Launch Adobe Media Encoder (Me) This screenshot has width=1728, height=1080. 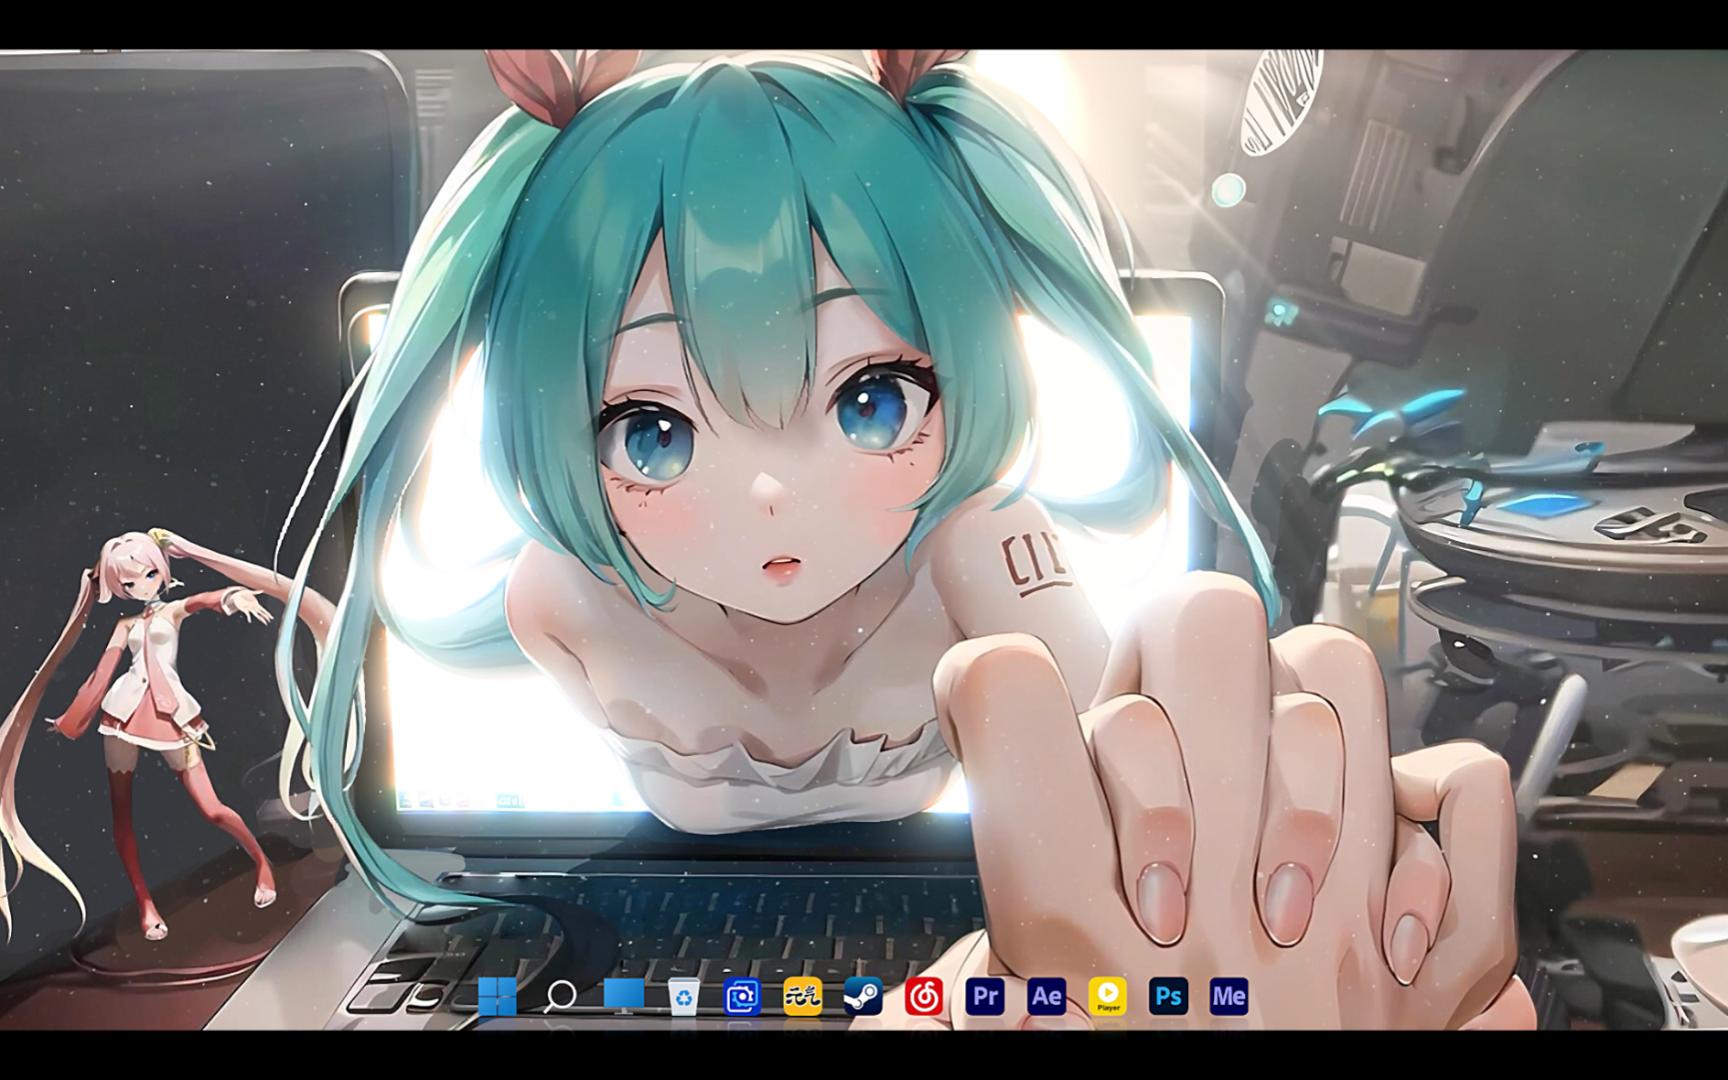click(x=1229, y=996)
